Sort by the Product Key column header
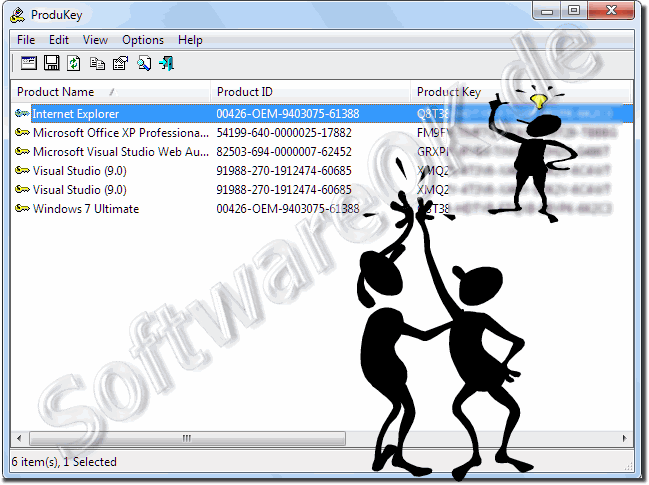 point(521,92)
